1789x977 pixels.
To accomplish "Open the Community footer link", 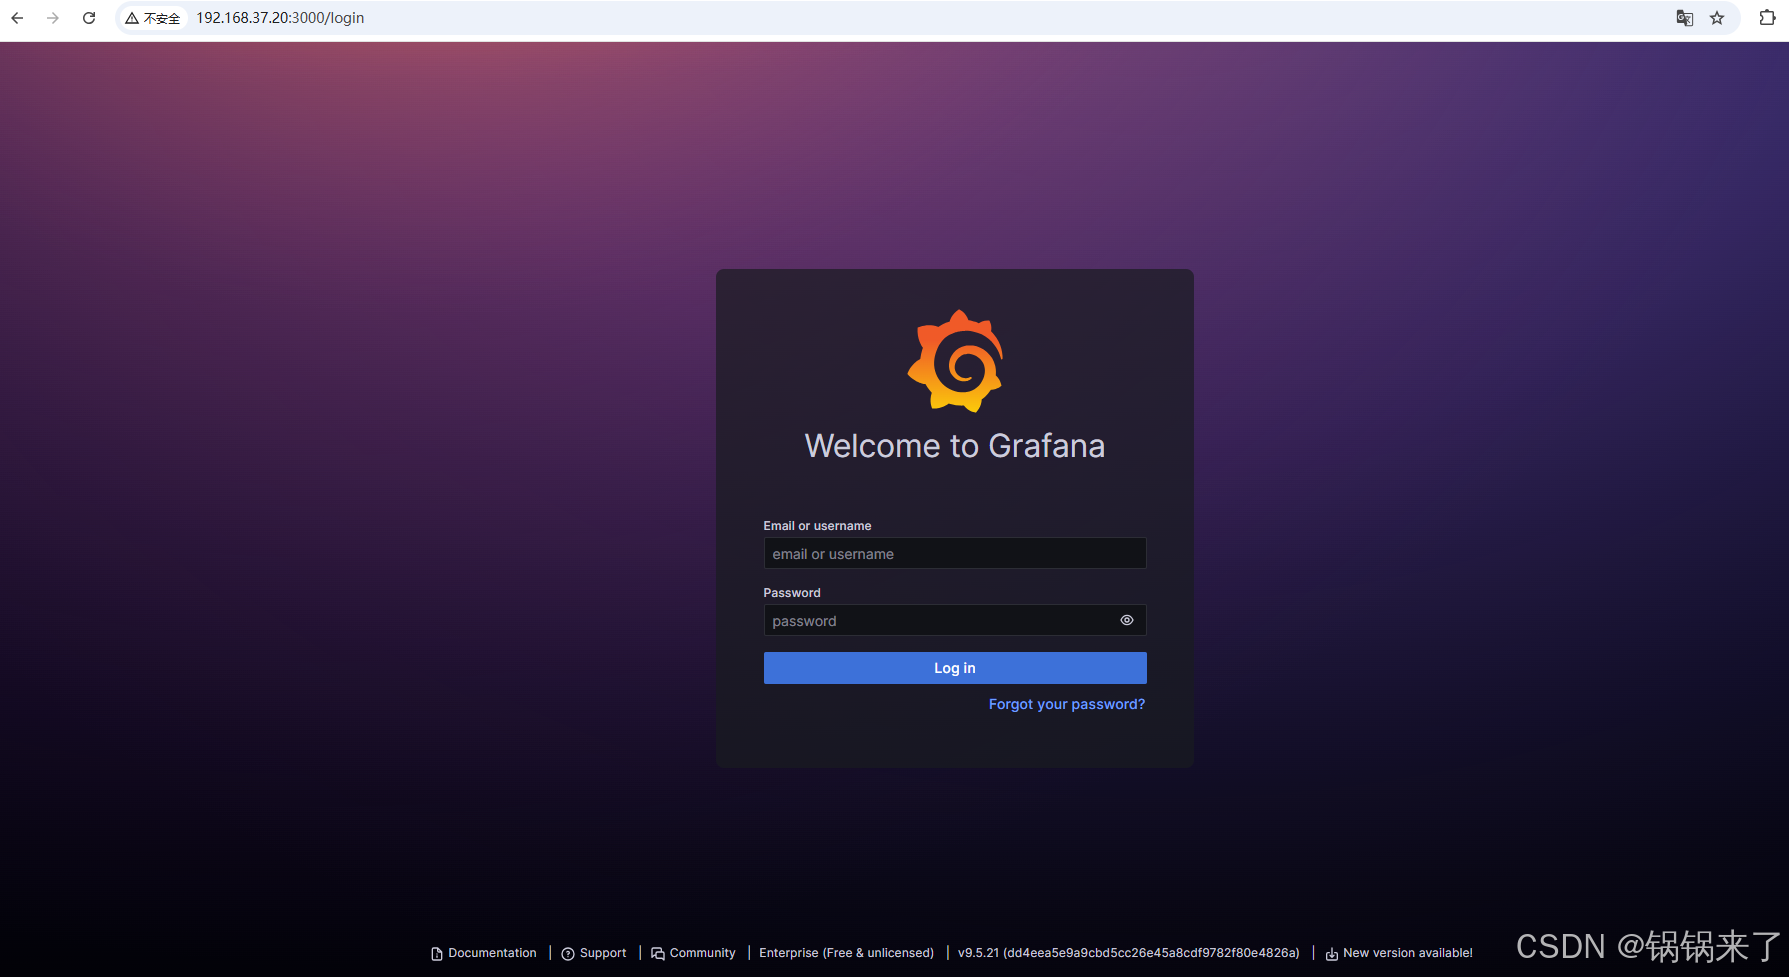I will [x=693, y=953].
